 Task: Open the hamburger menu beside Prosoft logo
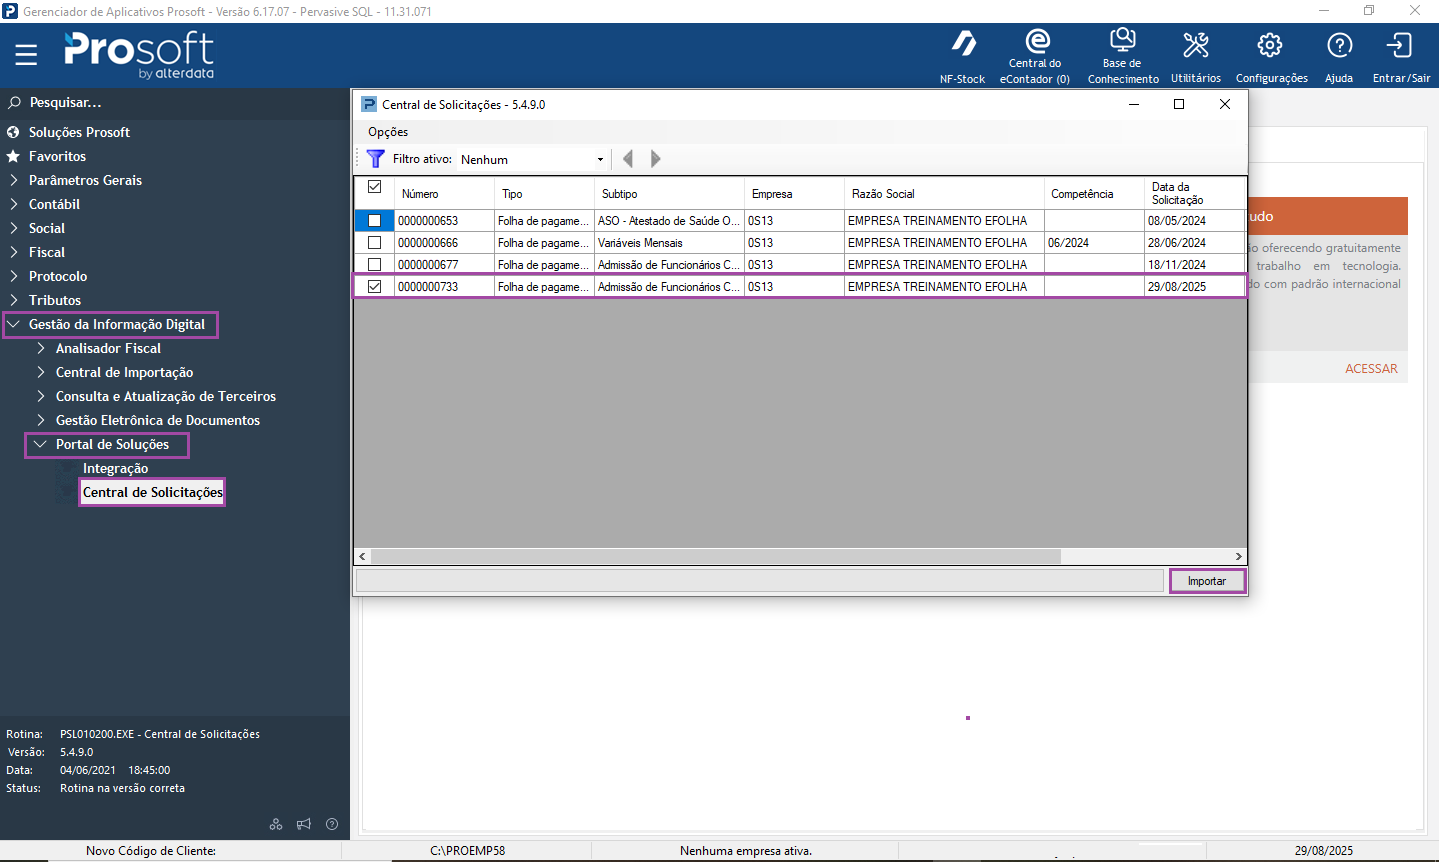click(x=26, y=54)
